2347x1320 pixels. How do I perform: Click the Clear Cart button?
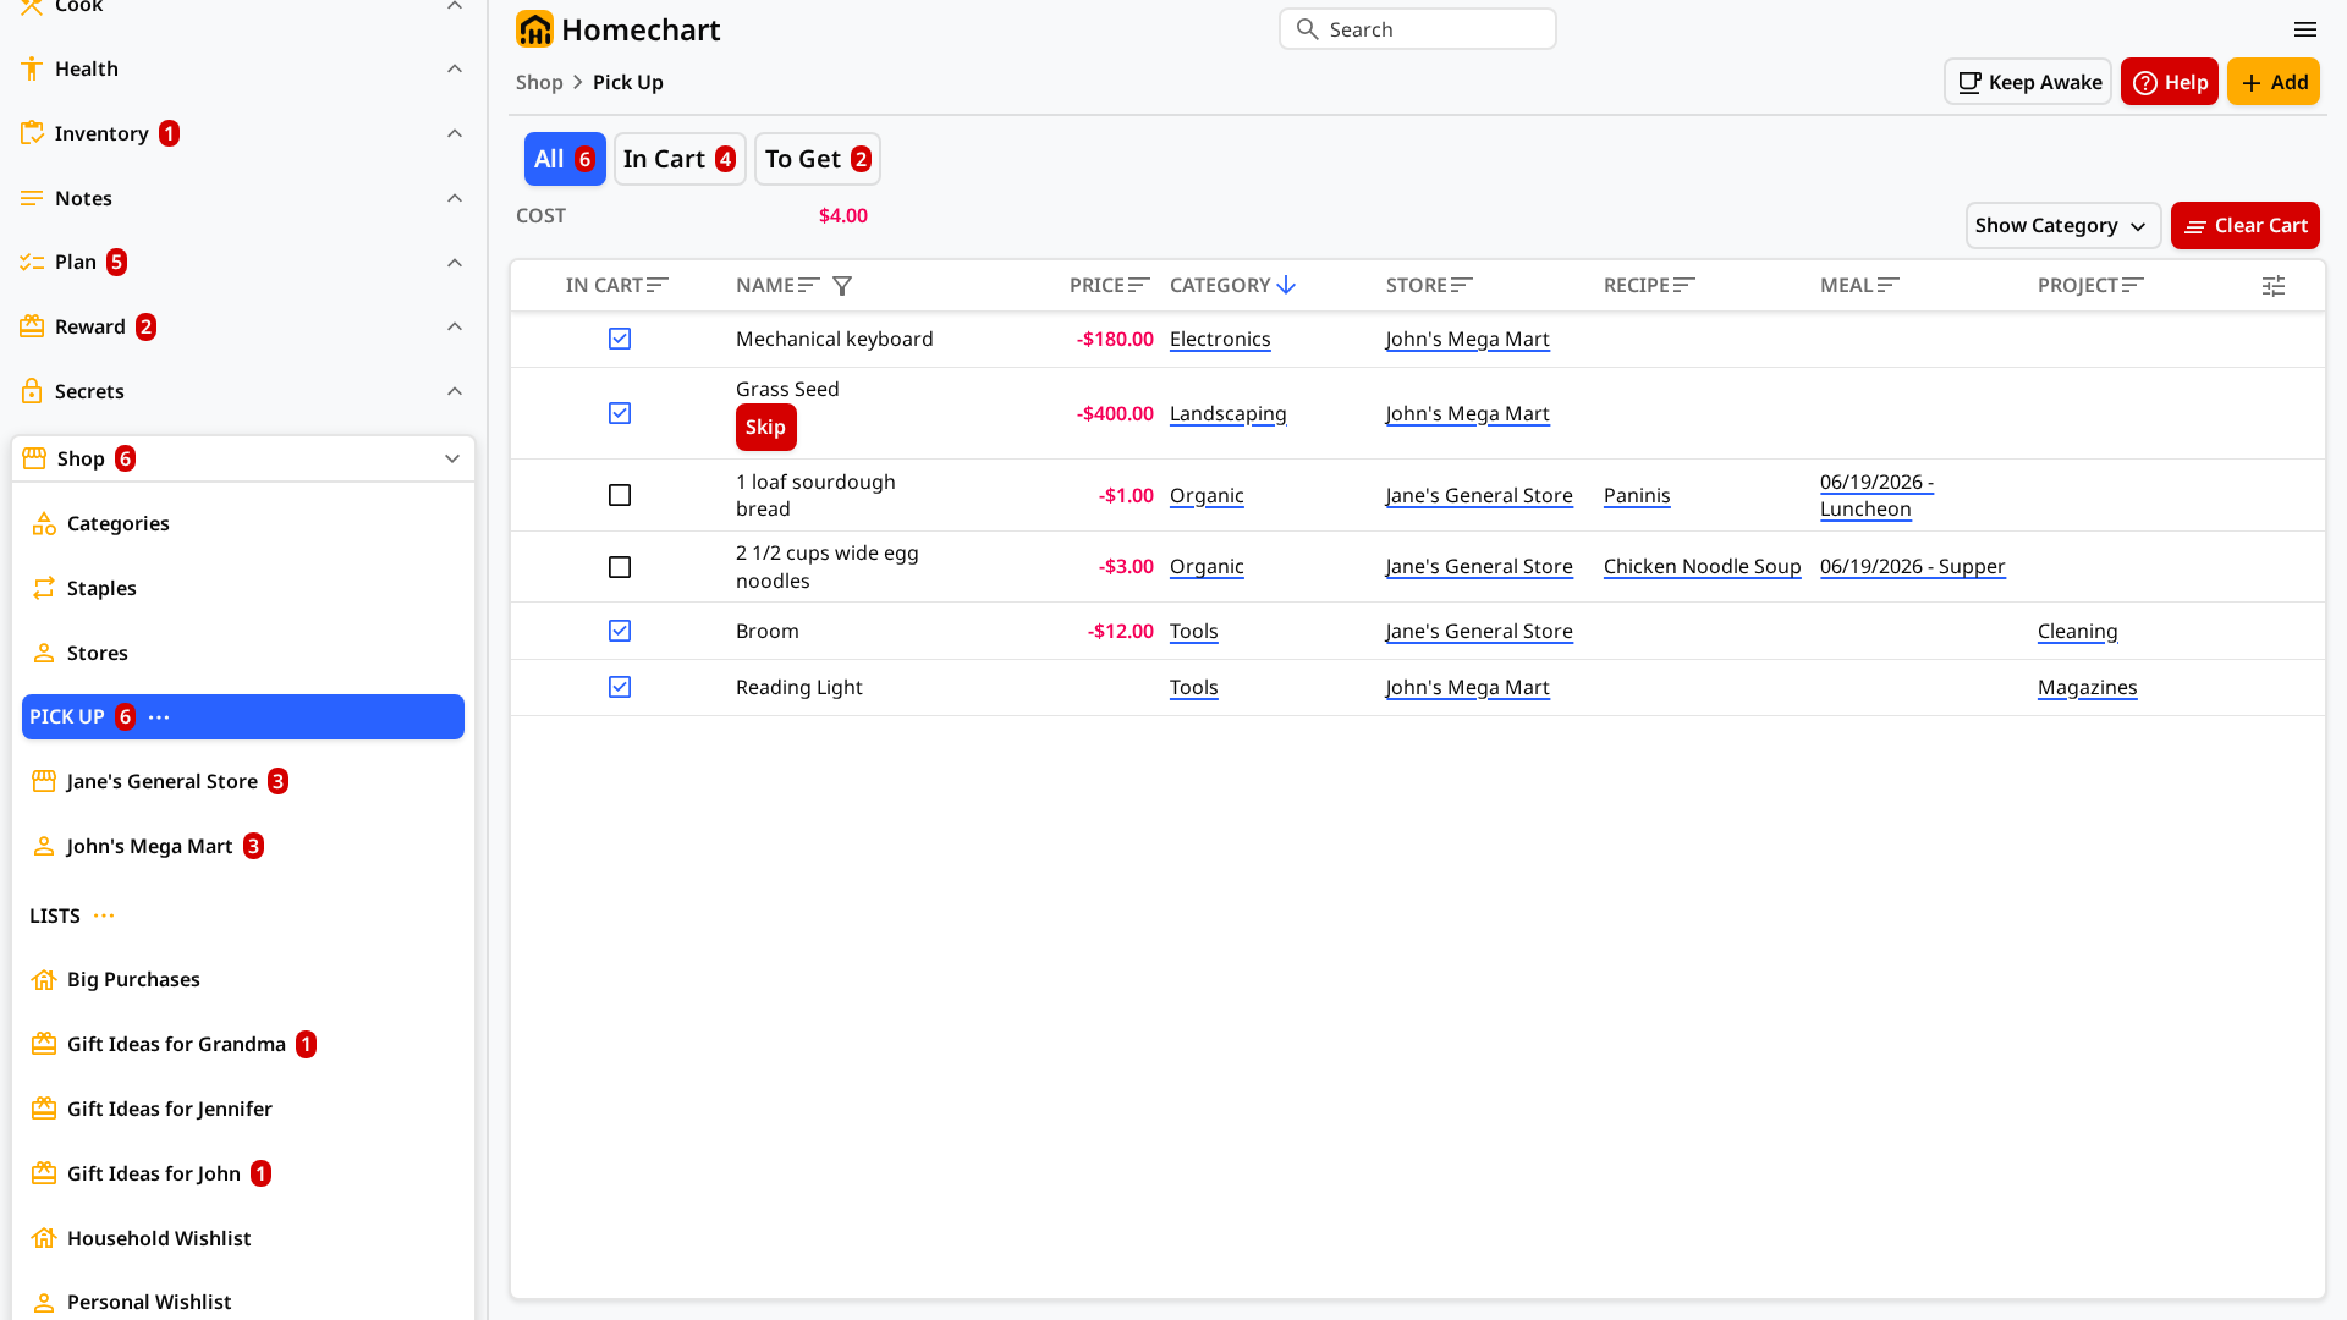tap(2245, 226)
